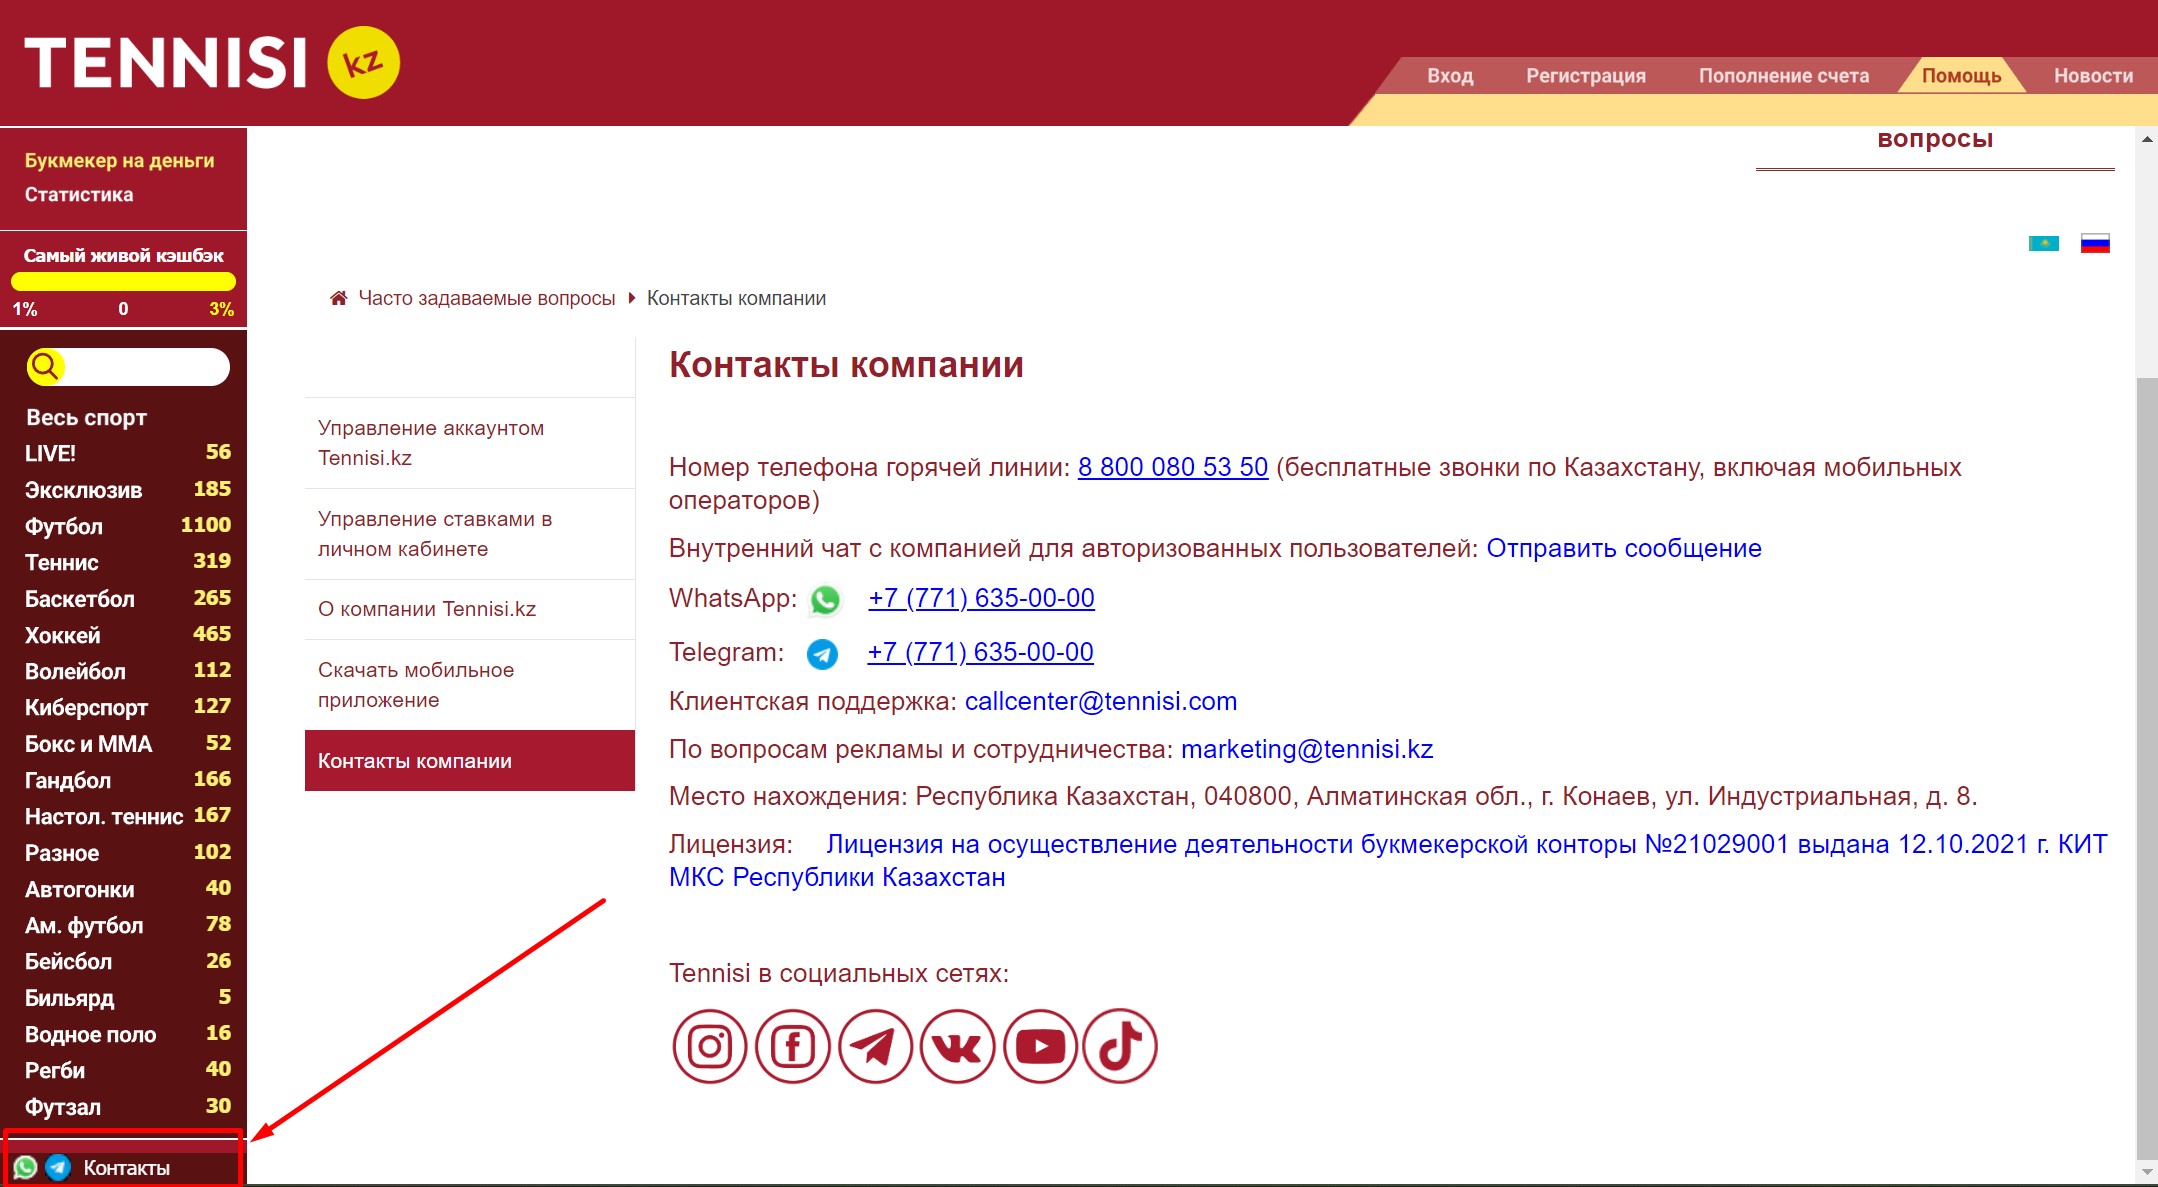Switch language with Kazakhstan flag
Viewport: 2158px width, 1187px height.
(x=2043, y=243)
